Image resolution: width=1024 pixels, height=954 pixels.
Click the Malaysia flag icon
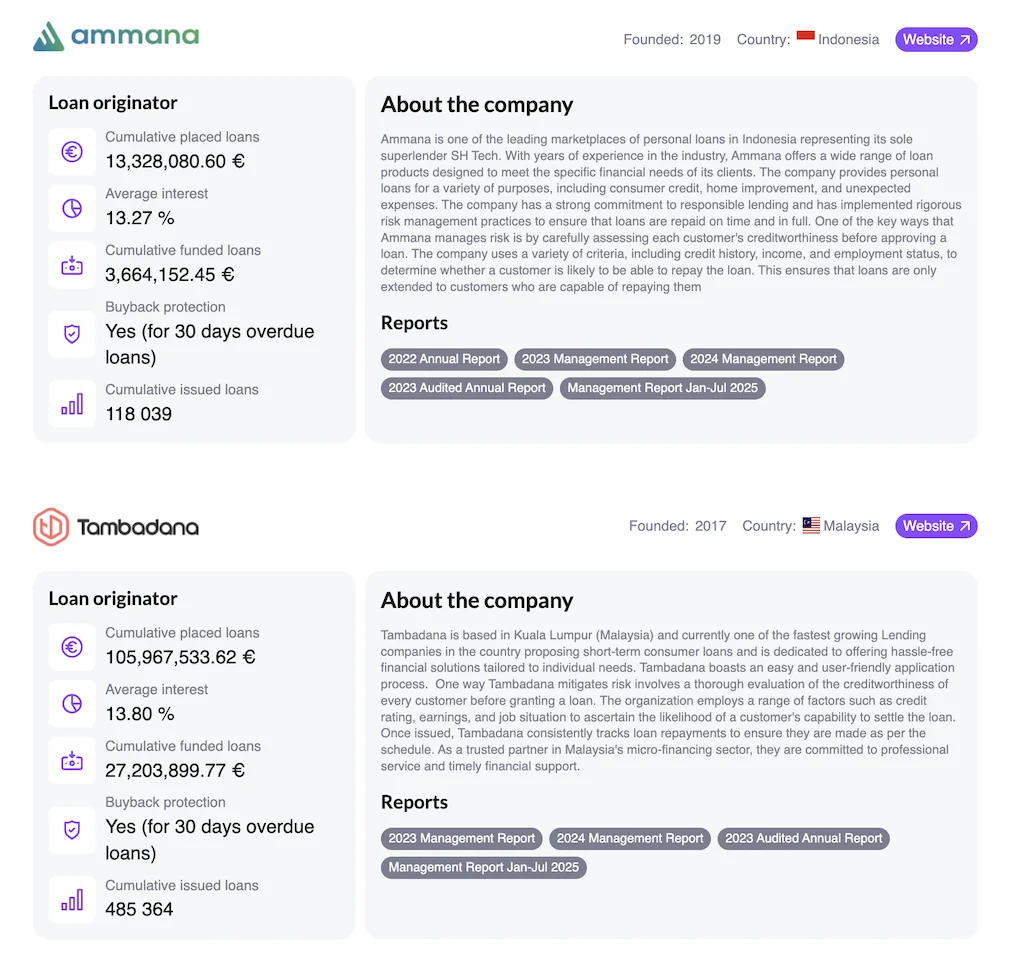(x=811, y=525)
